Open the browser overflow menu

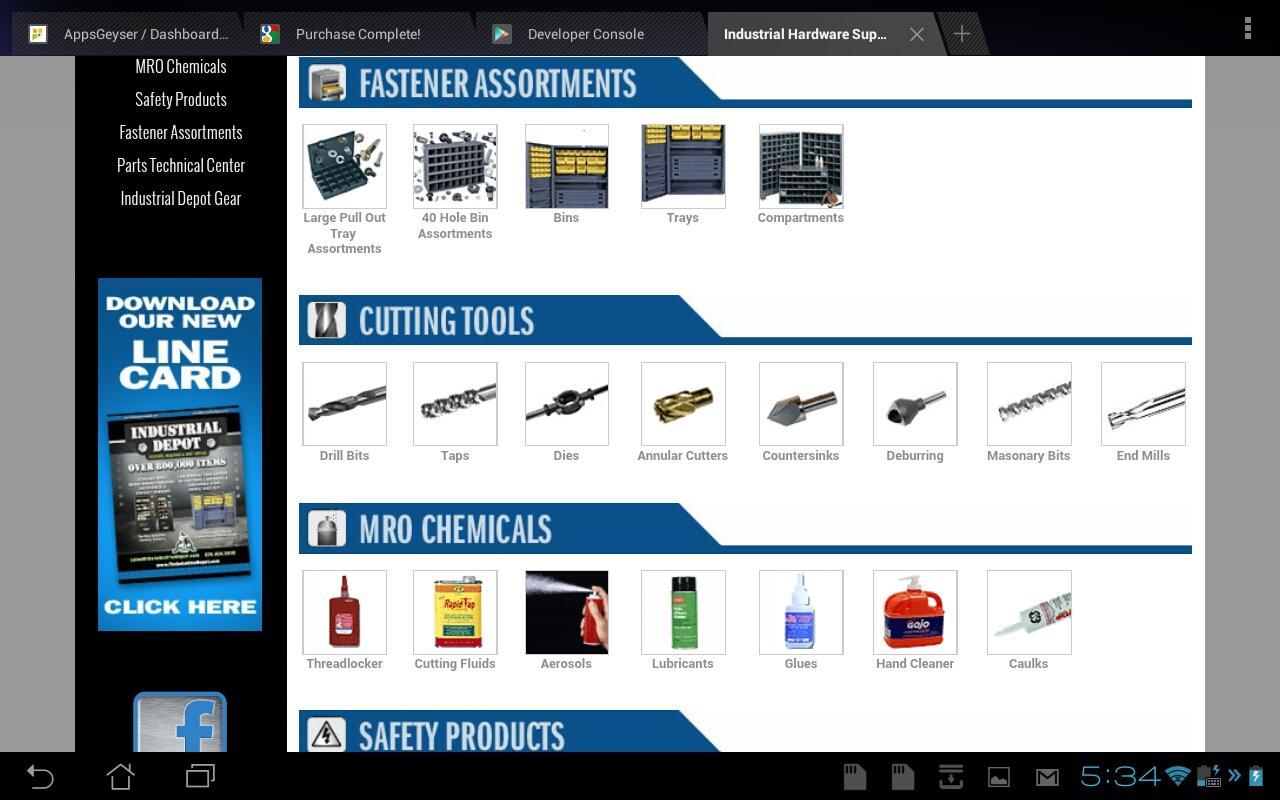1247,29
